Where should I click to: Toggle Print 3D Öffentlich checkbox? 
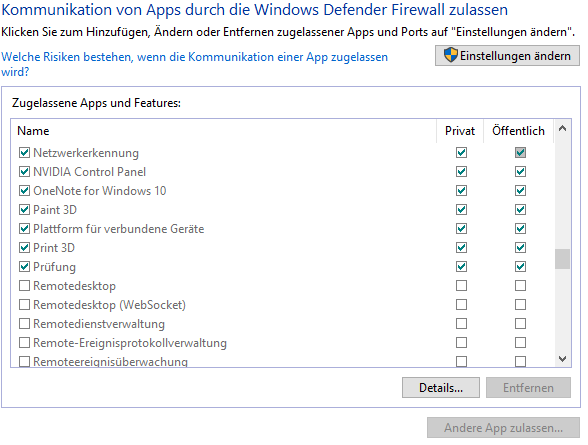point(520,247)
